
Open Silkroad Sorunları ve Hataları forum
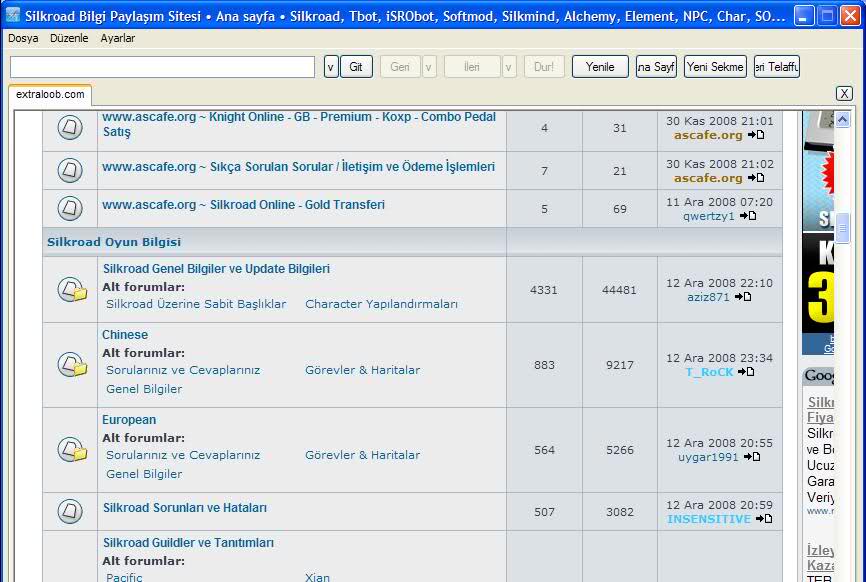coord(184,508)
